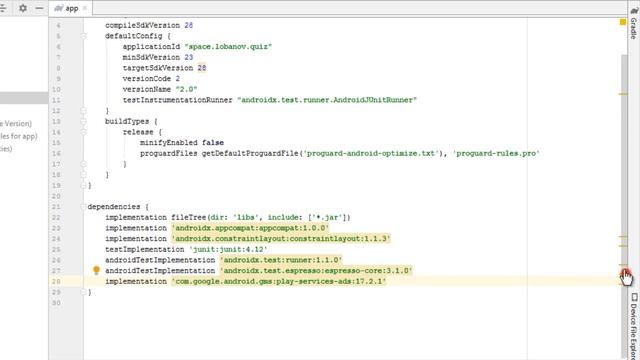Screen dimensions: 640x360
Task: Click fold end marker on line 12
Action: point(83,111)
